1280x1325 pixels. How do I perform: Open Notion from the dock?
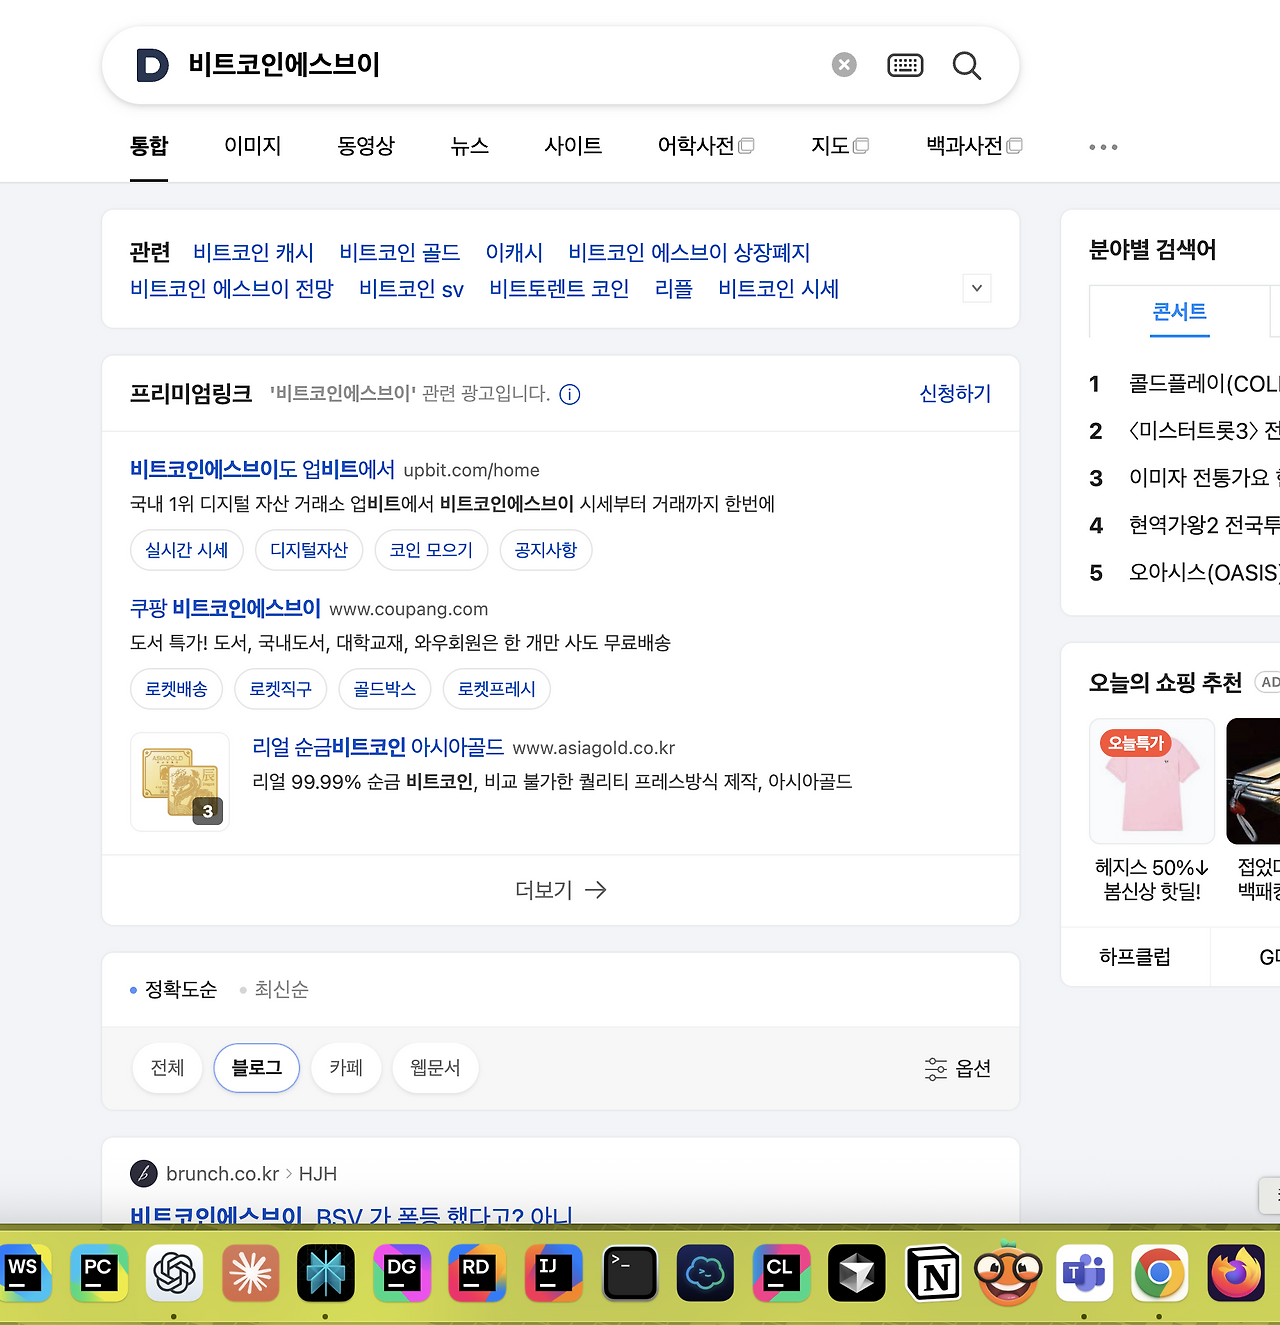click(x=932, y=1273)
